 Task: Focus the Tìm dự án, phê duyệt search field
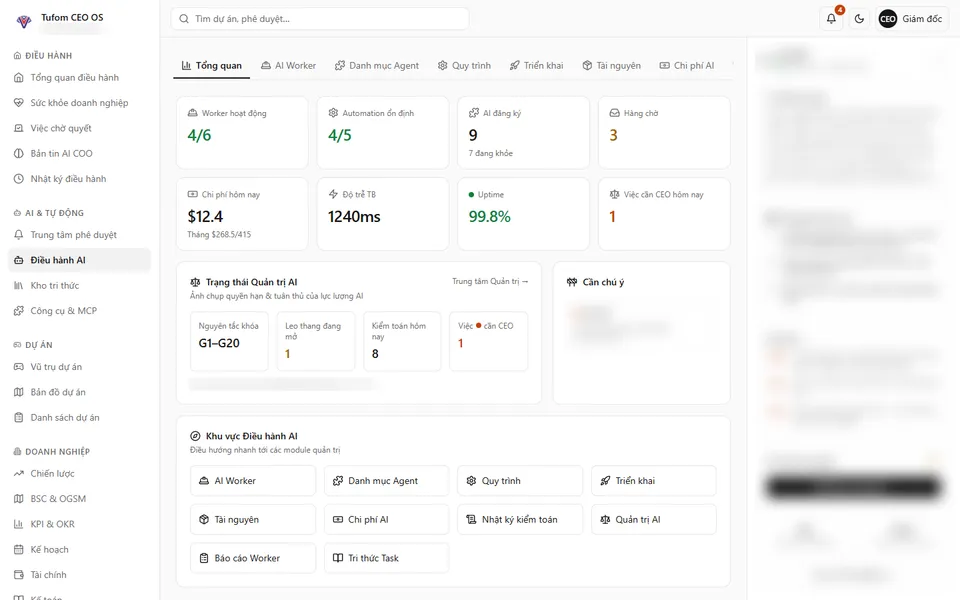pyautogui.click(x=320, y=19)
